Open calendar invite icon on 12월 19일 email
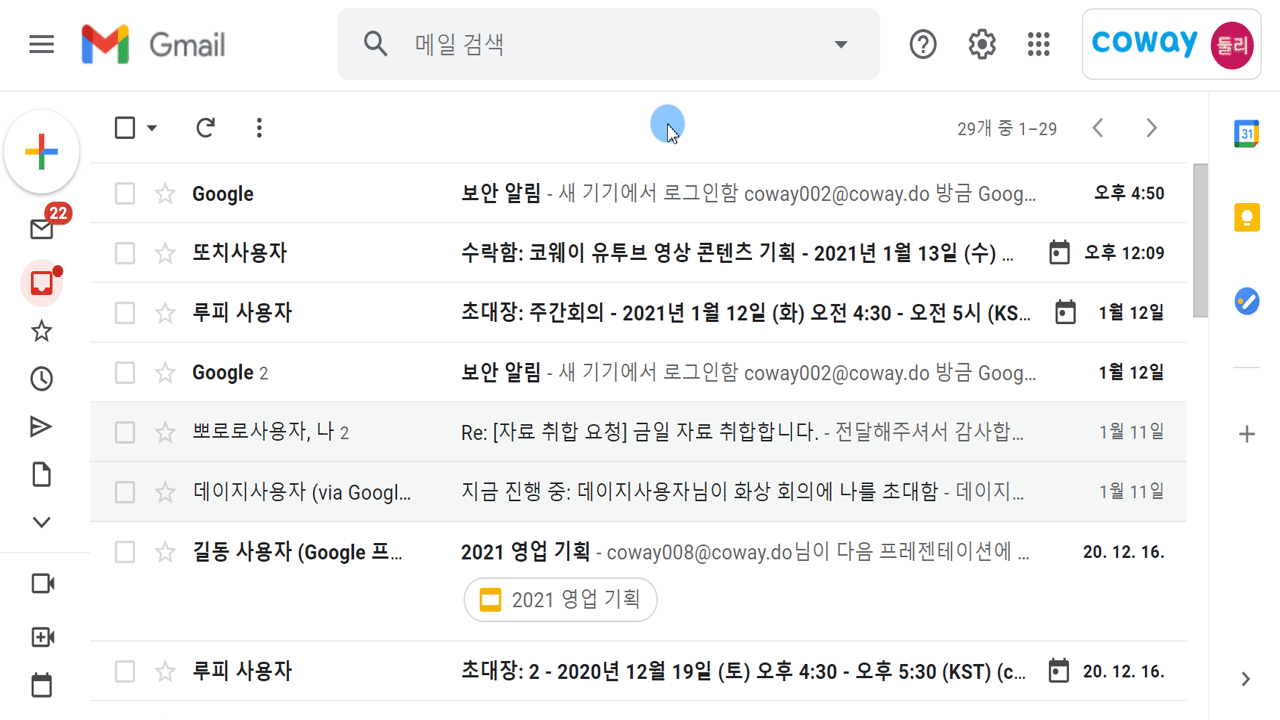 click(x=1058, y=671)
